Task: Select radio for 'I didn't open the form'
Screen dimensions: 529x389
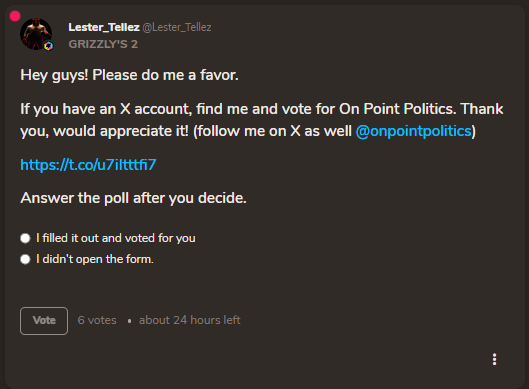Action: (x=25, y=259)
